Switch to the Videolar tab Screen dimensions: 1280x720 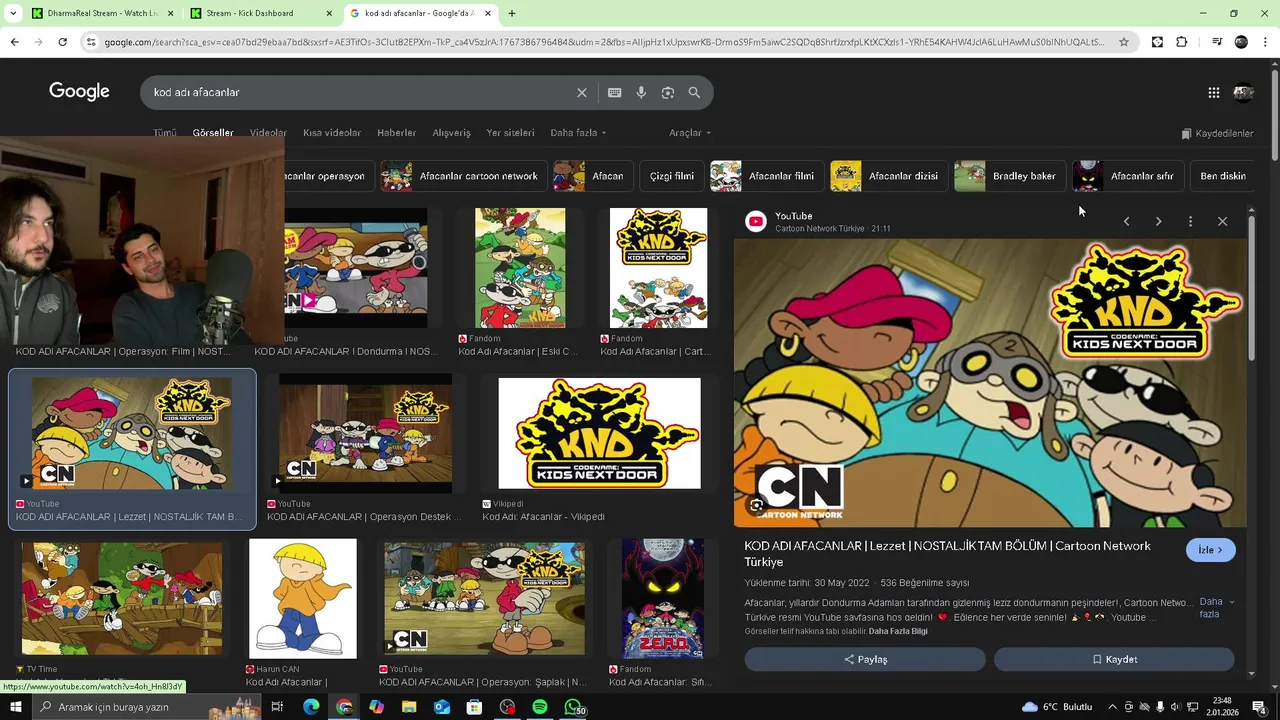pyautogui.click(x=268, y=133)
